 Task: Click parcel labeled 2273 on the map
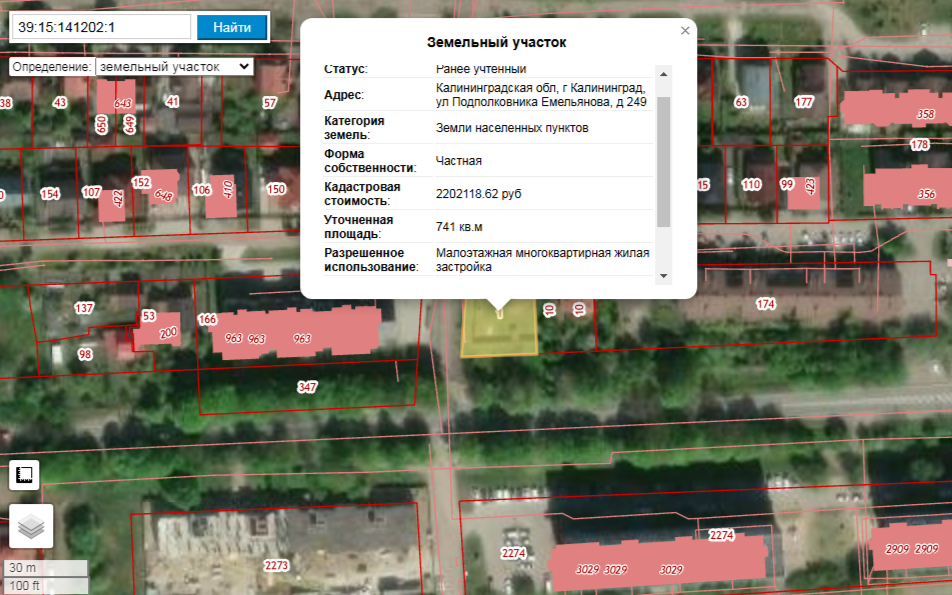coord(277,565)
